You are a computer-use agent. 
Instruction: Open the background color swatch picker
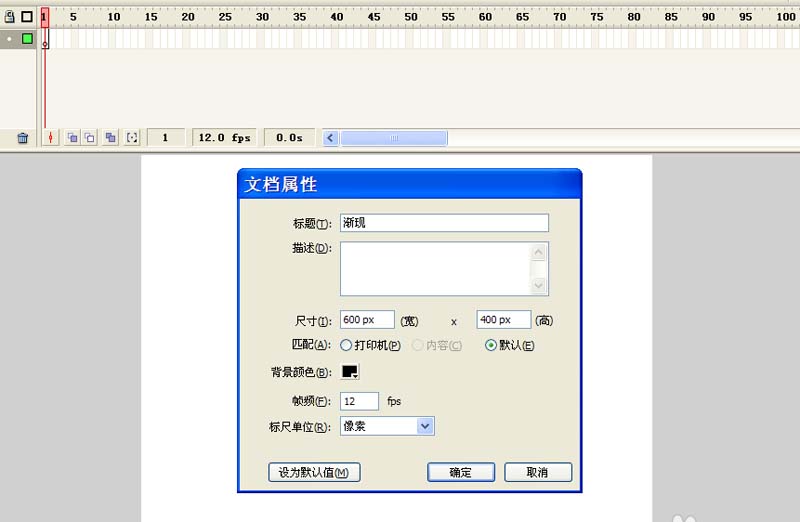[350, 372]
